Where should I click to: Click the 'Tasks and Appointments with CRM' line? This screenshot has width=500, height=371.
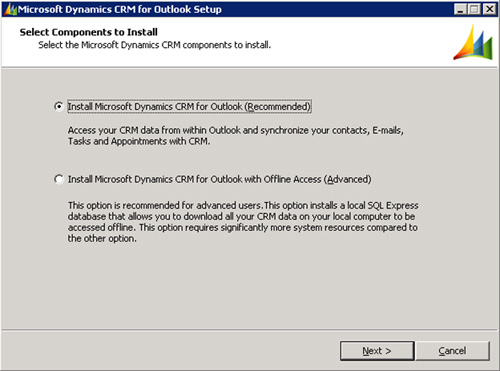tap(139, 141)
